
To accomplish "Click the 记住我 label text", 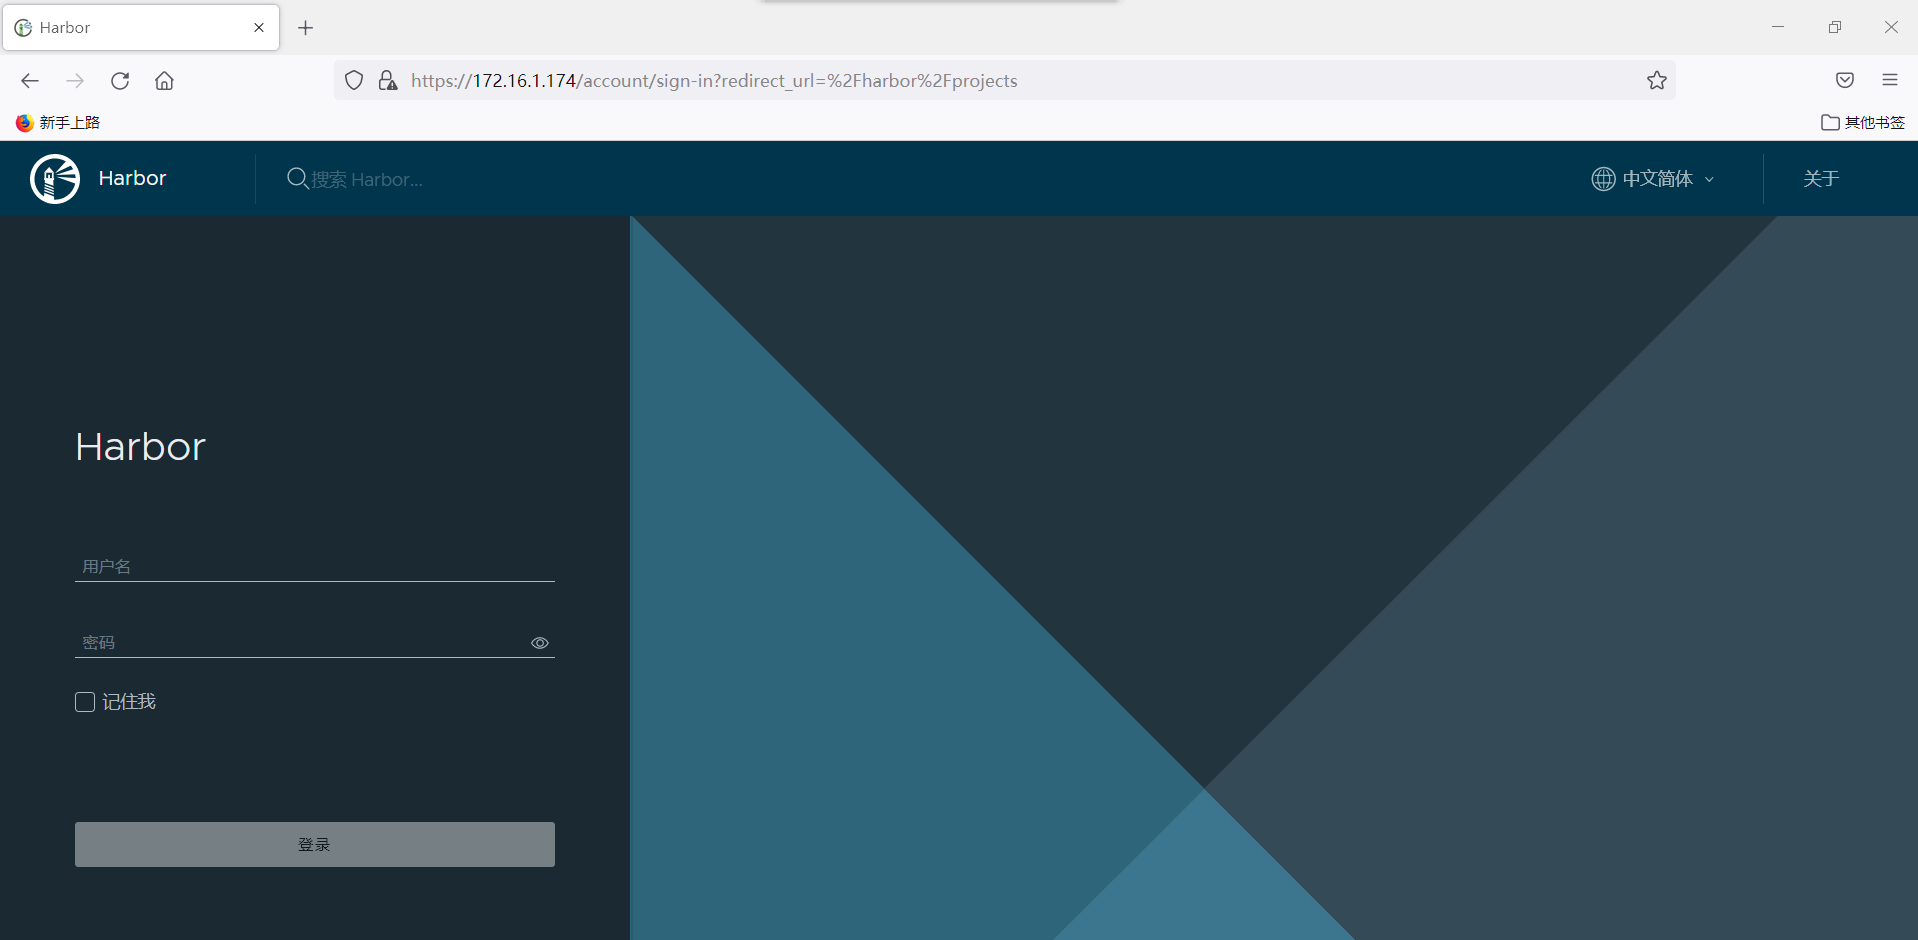I will (x=129, y=702).
